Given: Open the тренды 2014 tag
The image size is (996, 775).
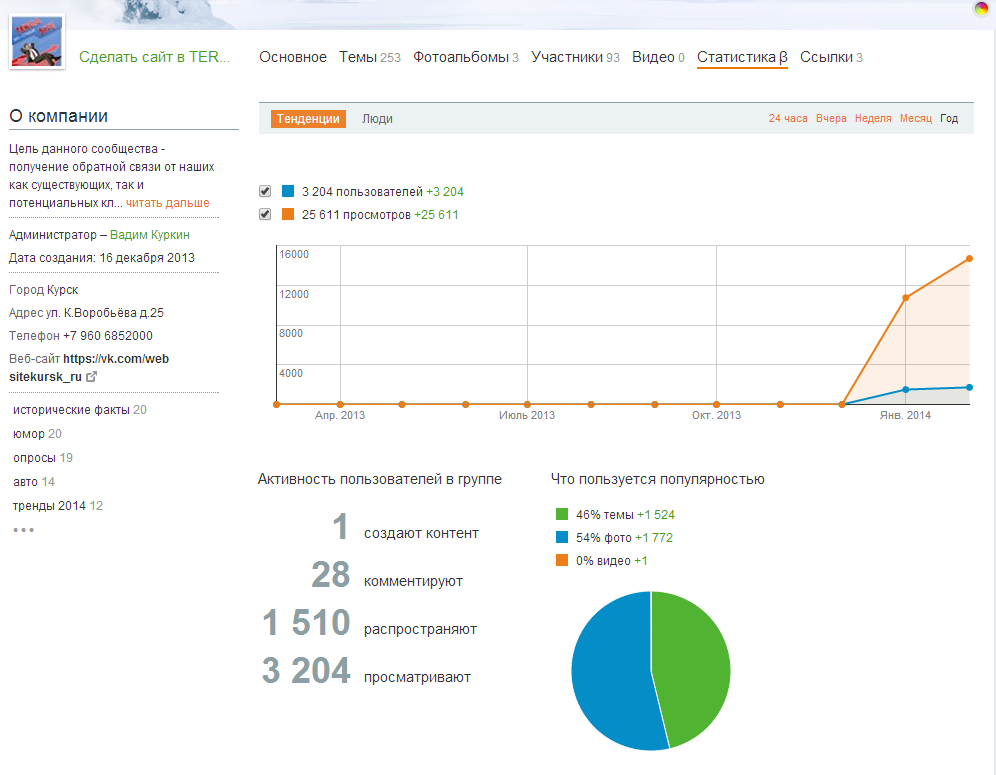Looking at the screenshot, I should [58, 506].
